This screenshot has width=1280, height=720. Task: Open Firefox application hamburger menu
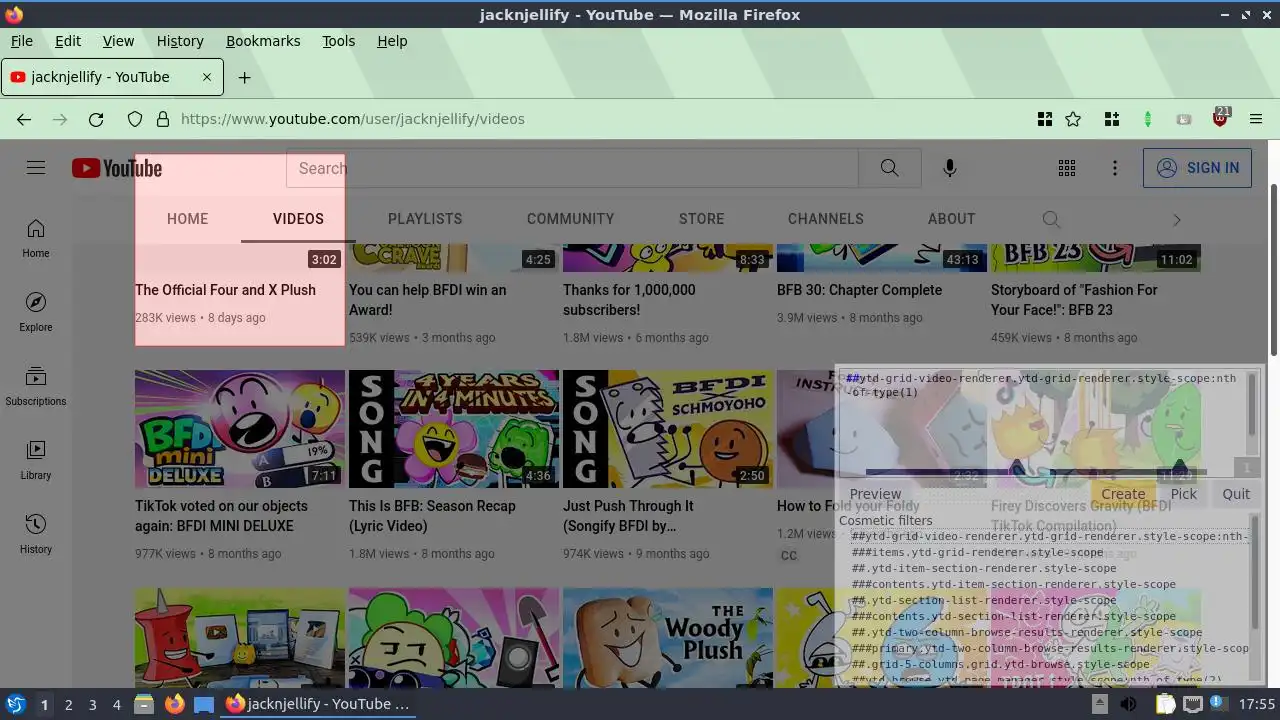coord(1256,119)
